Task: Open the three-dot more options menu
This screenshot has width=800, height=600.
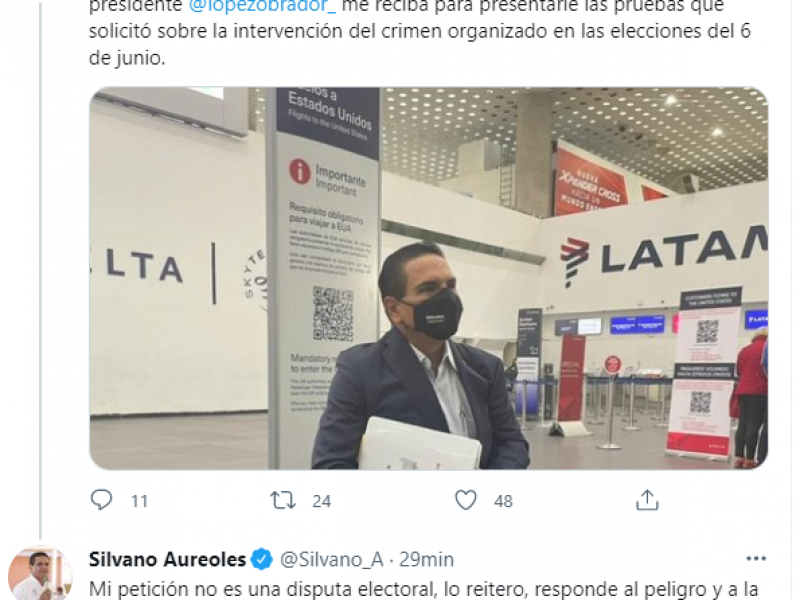Action: [756, 559]
